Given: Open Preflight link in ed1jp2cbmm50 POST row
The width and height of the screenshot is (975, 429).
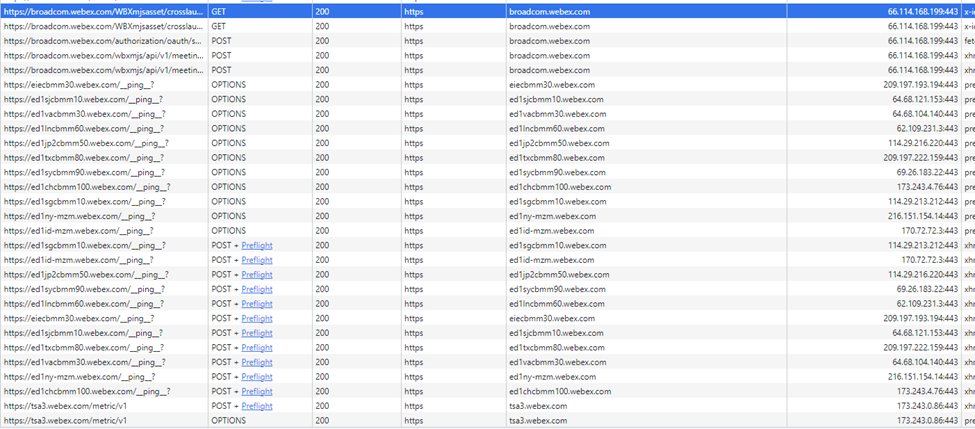Looking at the screenshot, I should pyautogui.click(x=257, y=275).
